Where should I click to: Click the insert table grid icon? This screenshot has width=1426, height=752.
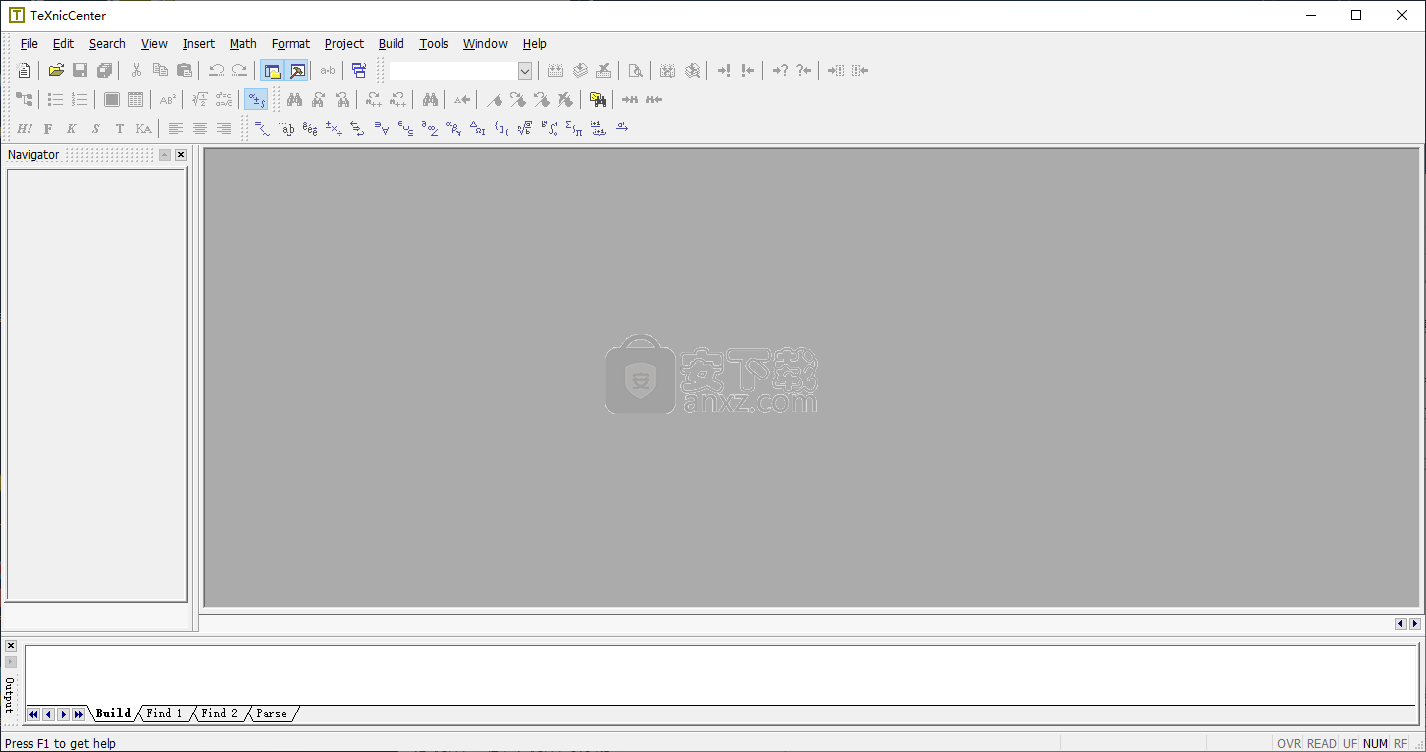(x=136, y=100)
